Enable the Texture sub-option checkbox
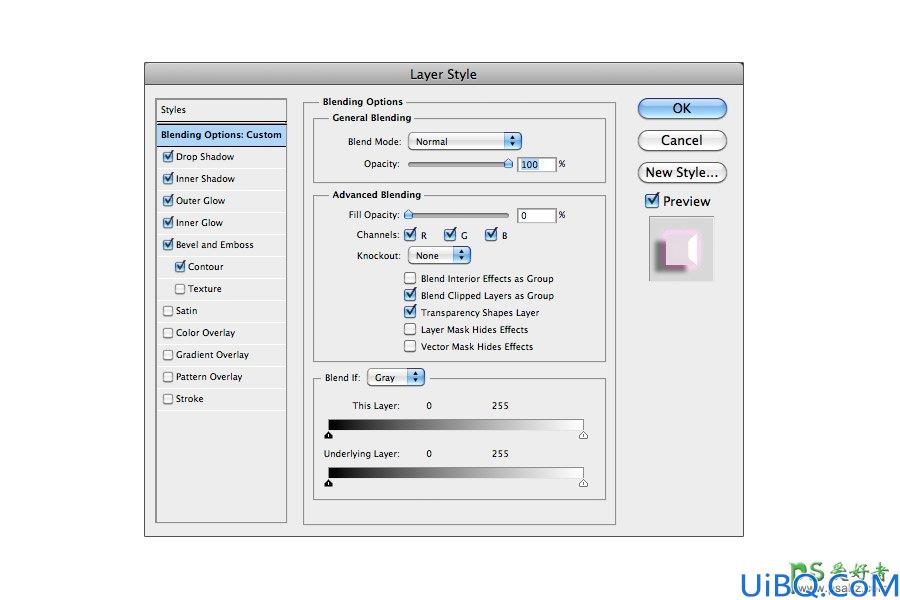900x600 pixels. coord(180,289)
